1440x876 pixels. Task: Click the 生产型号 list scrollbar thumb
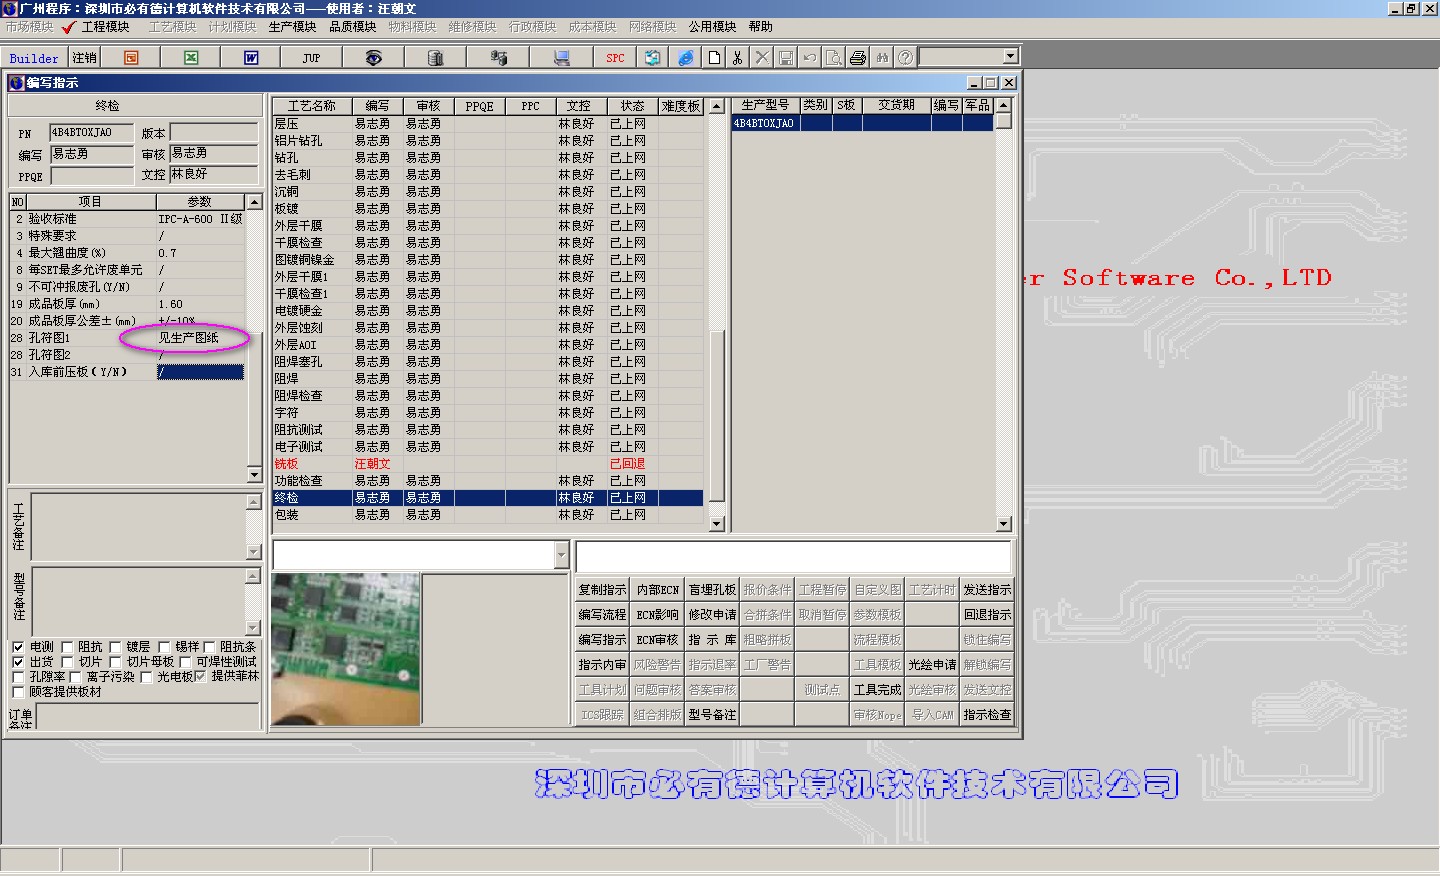1004,121
